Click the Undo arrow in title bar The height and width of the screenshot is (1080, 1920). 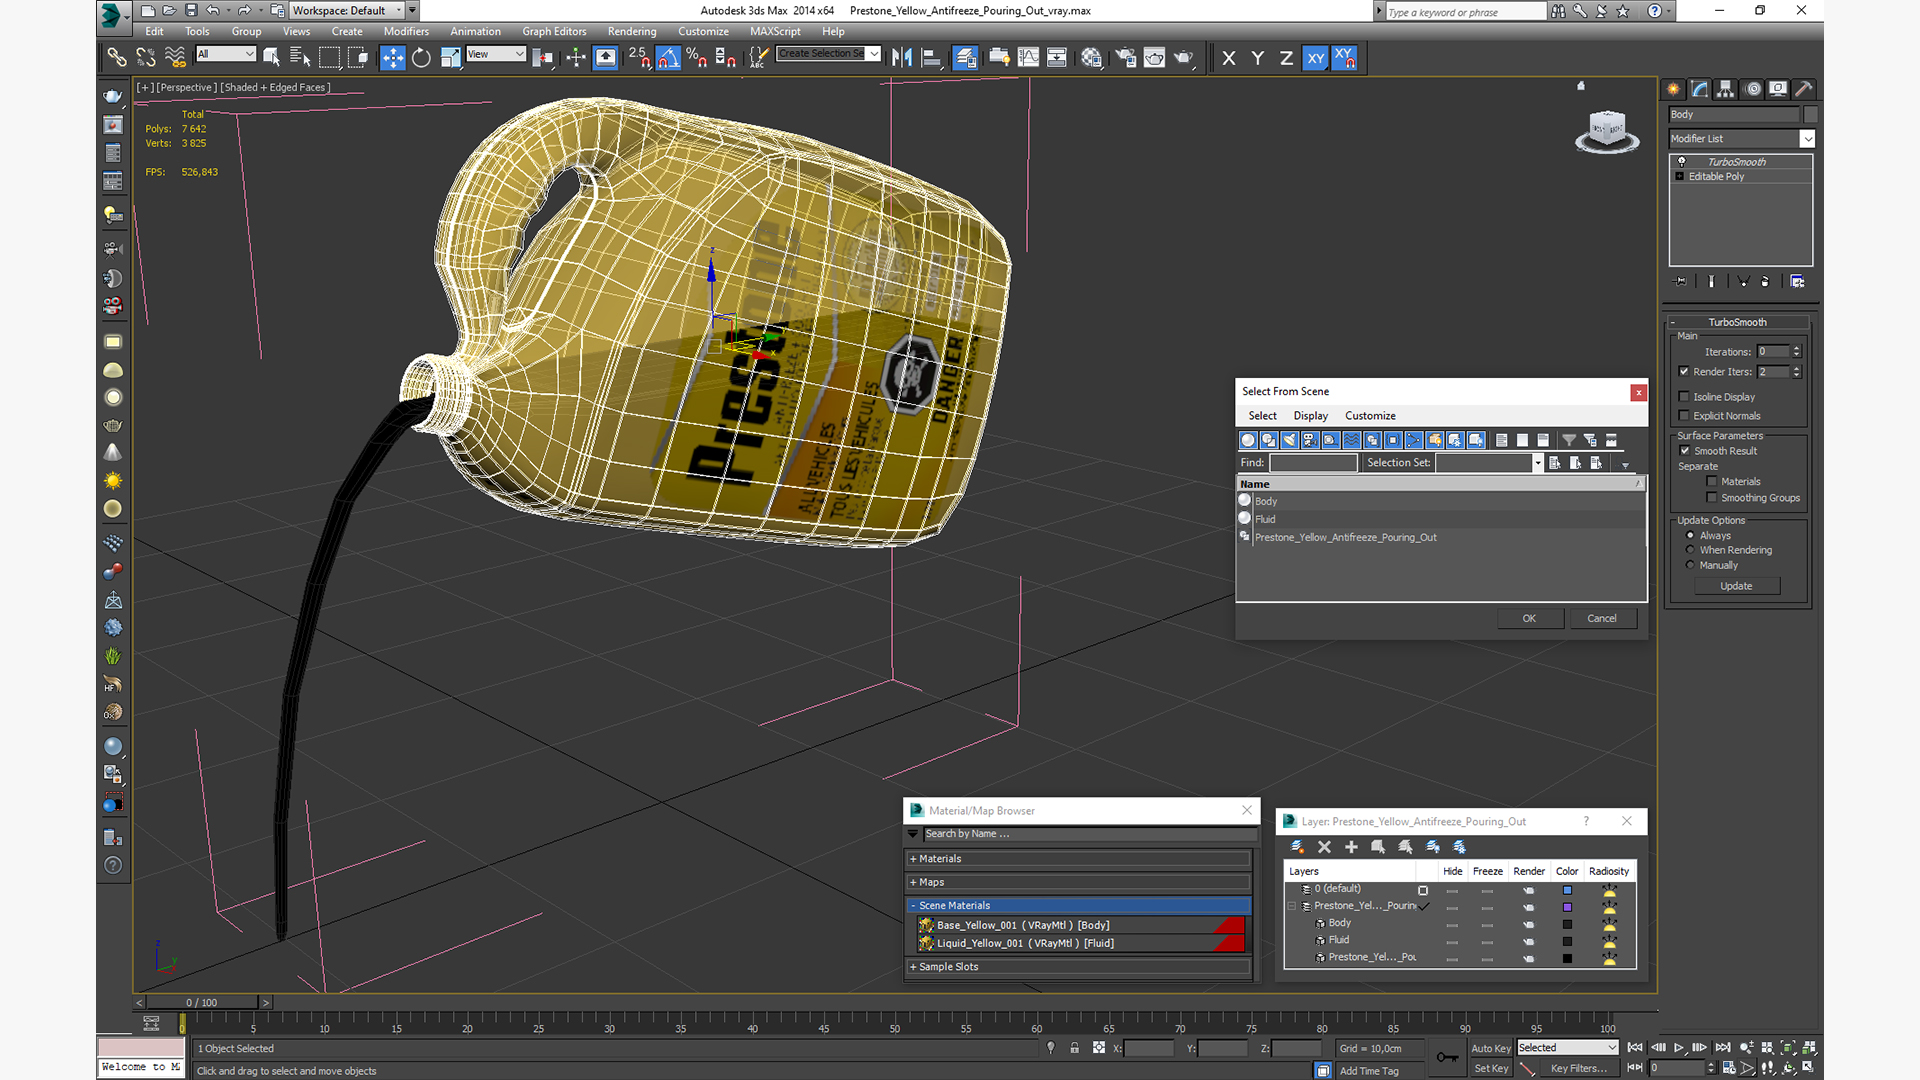tap(213, 10)
